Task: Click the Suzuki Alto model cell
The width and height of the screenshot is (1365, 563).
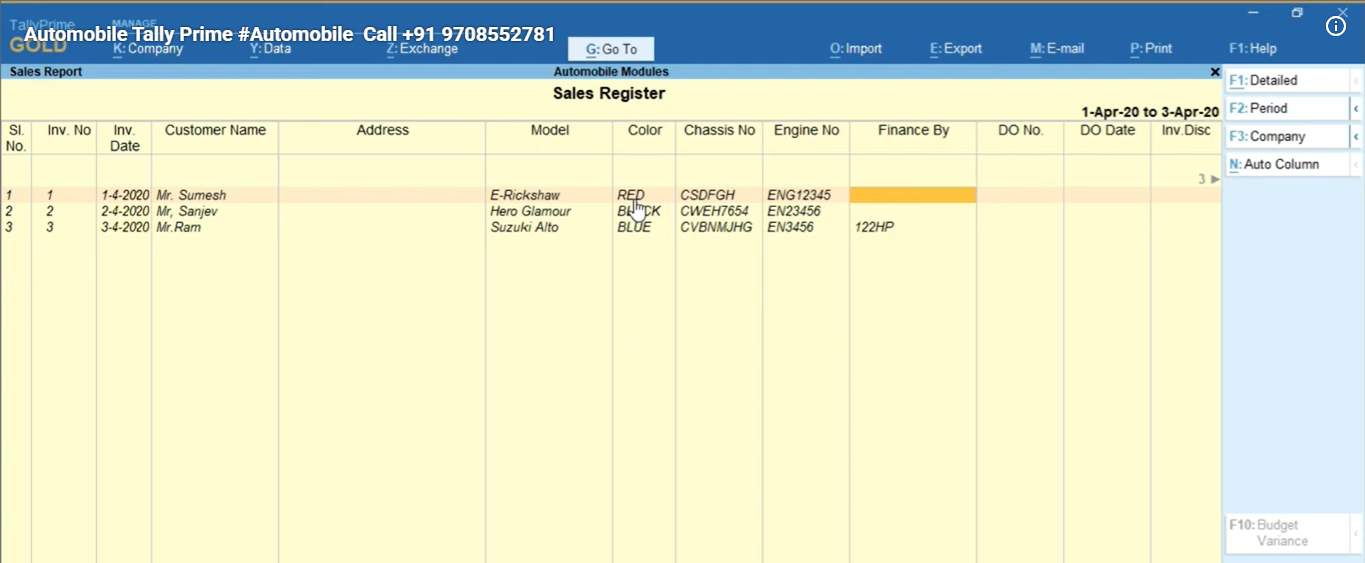Action: point(524,228)
